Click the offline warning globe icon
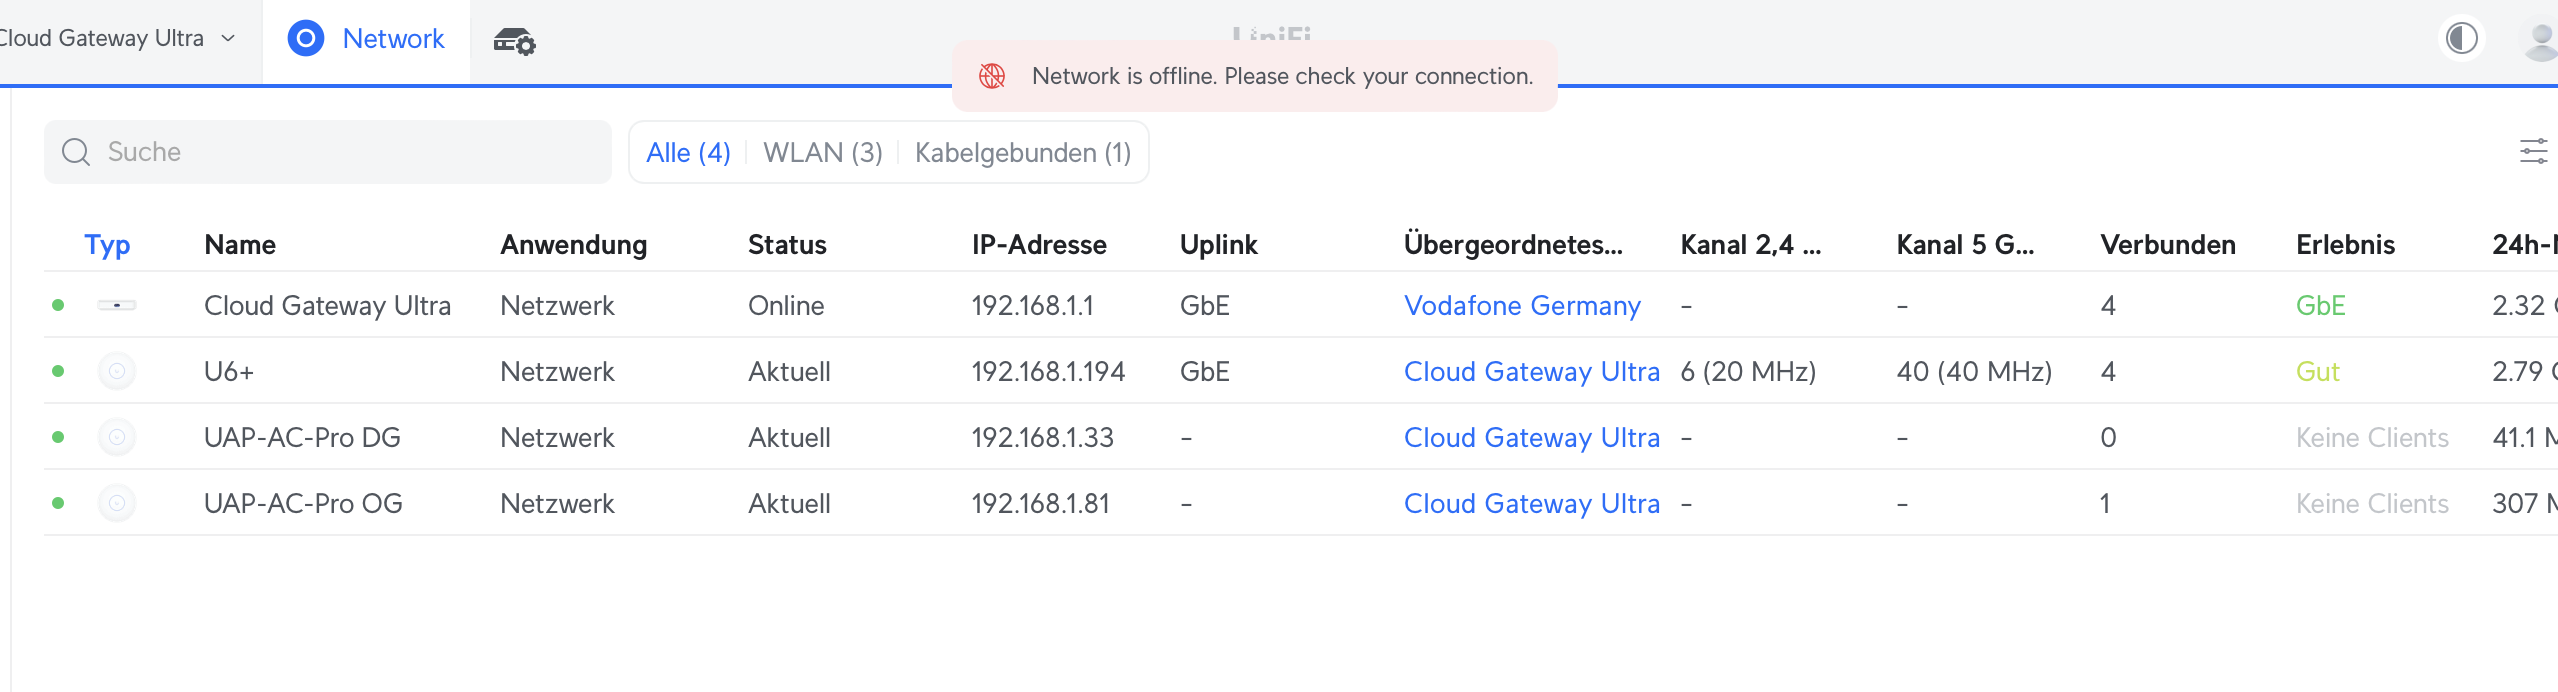Viewport: 2558px width, 692px height. tap(992, 76)
